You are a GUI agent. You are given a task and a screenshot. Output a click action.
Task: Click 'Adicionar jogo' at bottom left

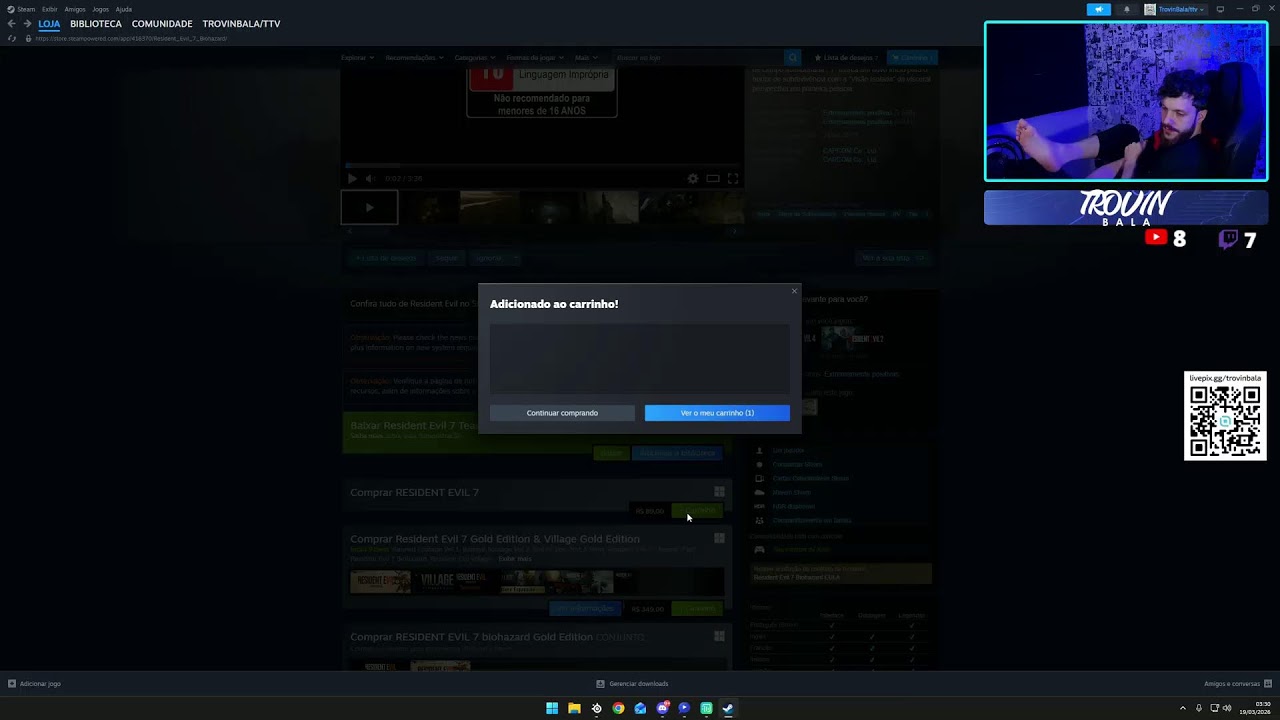(35, 684)
